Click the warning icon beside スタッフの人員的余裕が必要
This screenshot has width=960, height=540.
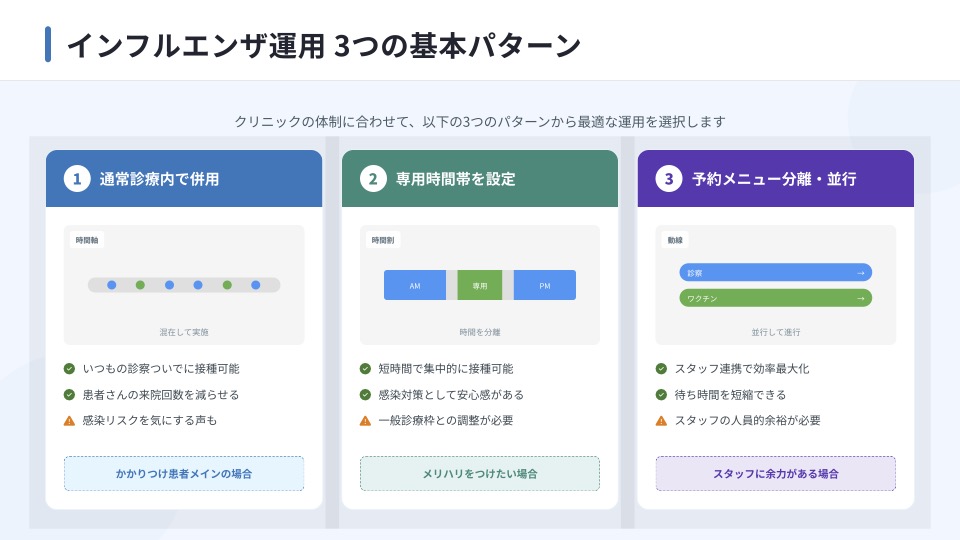pyautogui.click(x=661, y=421)
